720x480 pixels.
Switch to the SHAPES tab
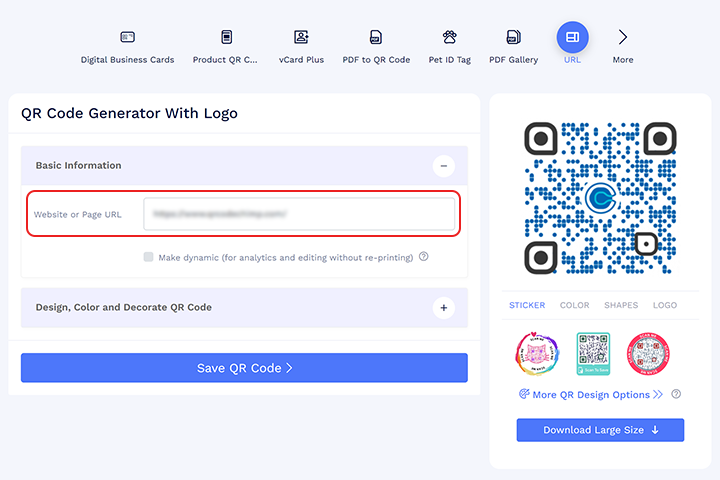[x=620, y=305]
